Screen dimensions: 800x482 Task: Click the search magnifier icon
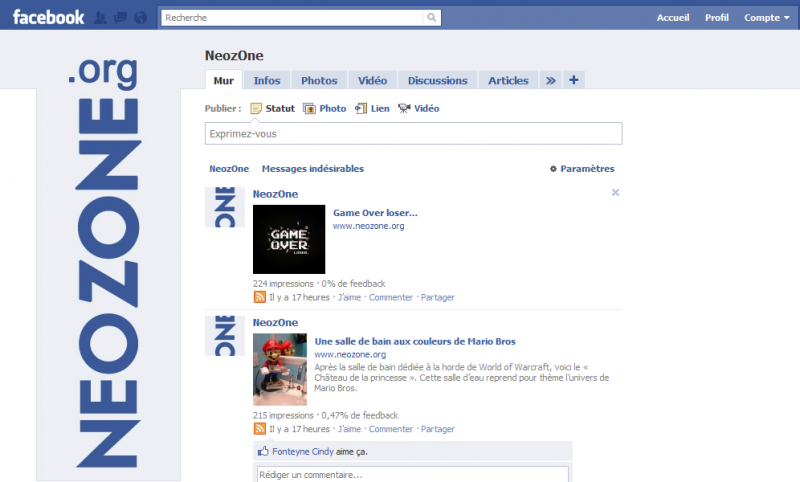coord(431,18)
